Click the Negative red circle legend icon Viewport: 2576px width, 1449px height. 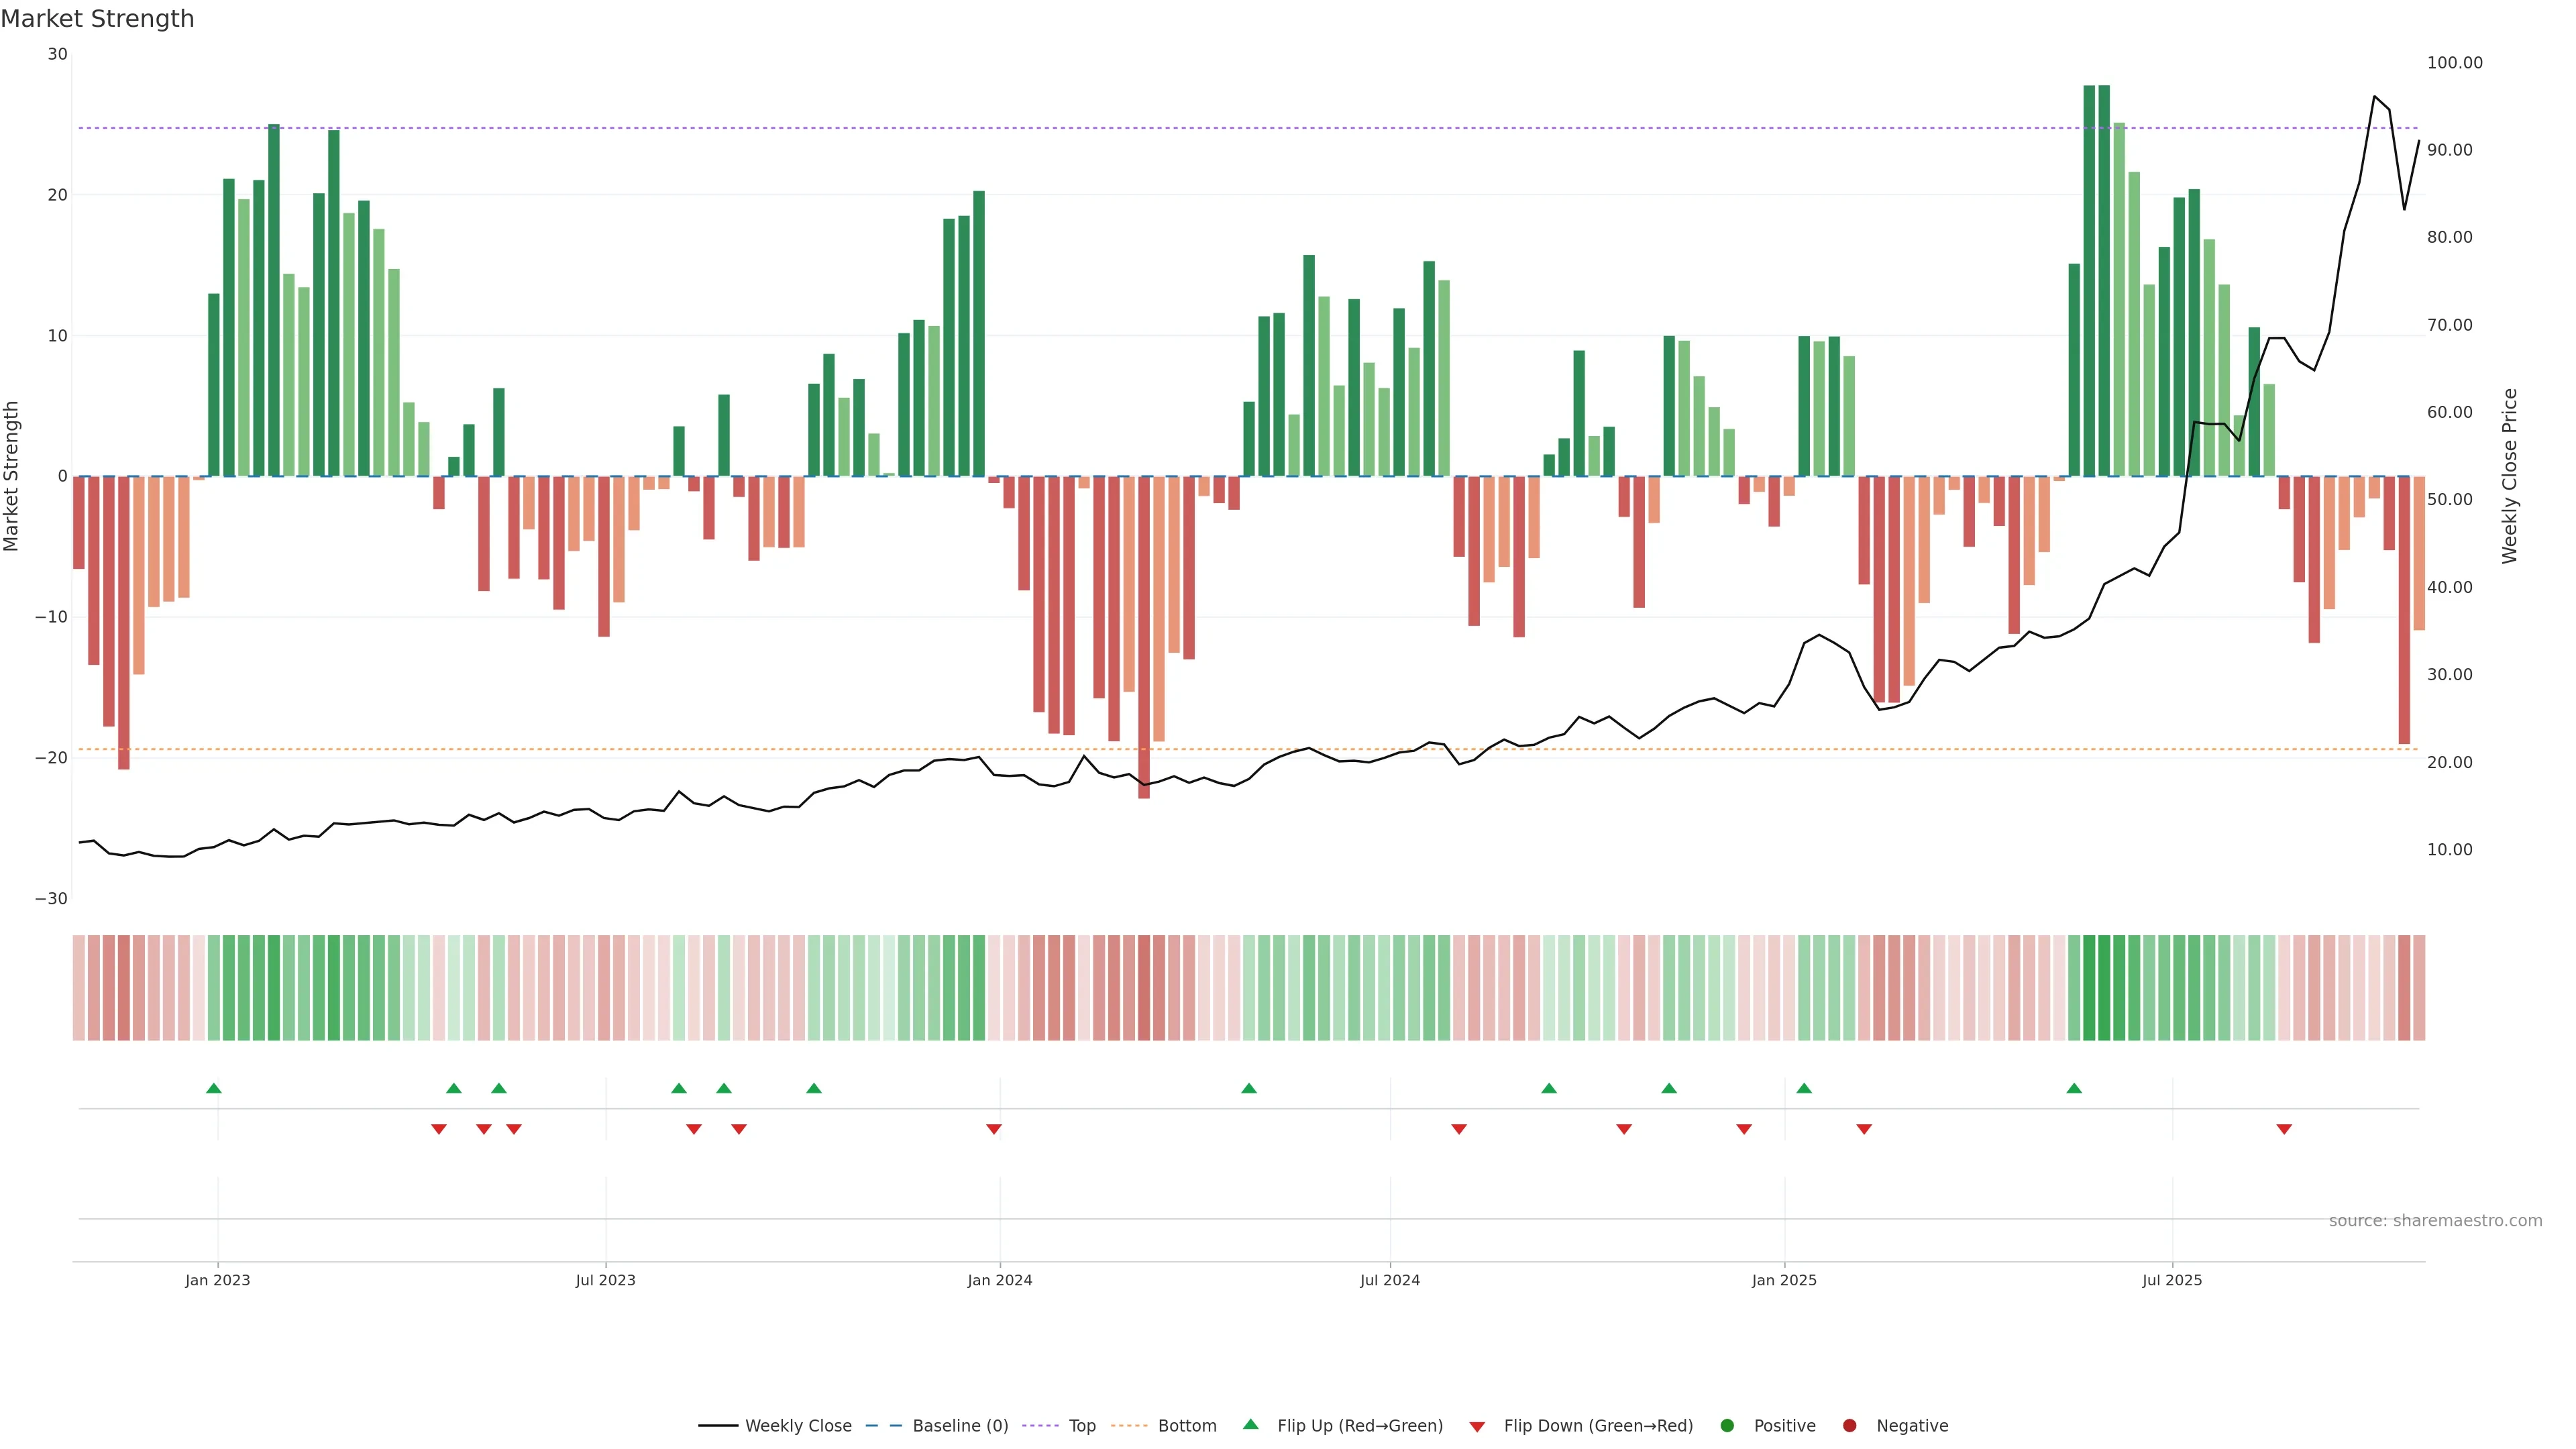click(1849, 1426)
